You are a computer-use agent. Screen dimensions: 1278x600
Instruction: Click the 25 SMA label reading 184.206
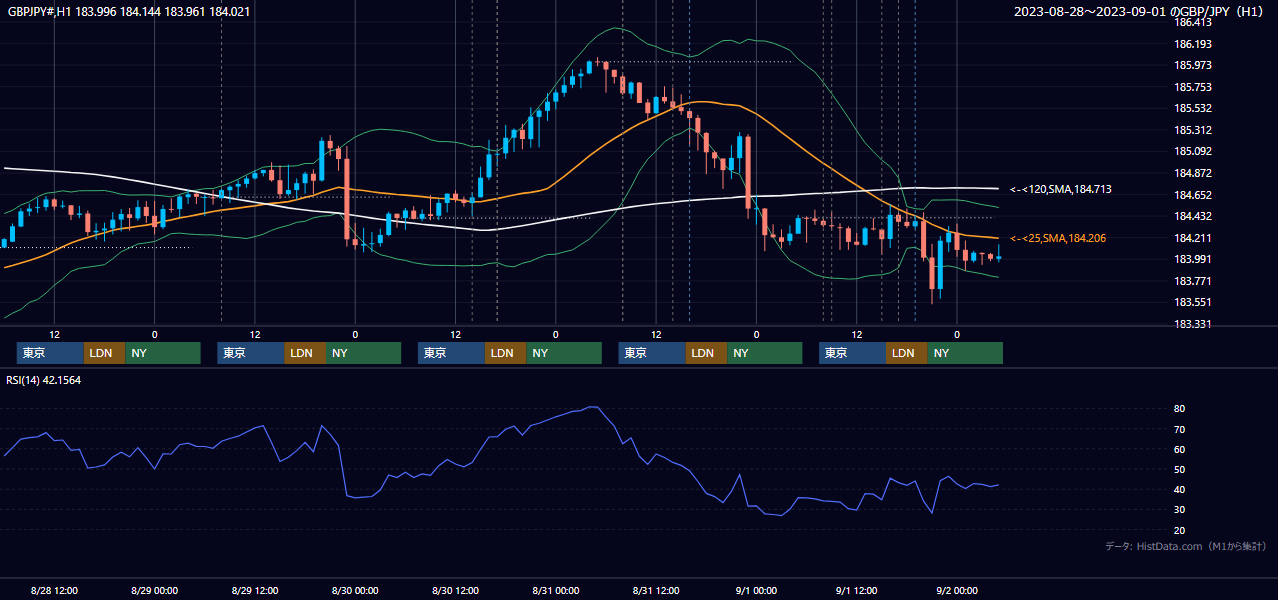click(1058, 238)
